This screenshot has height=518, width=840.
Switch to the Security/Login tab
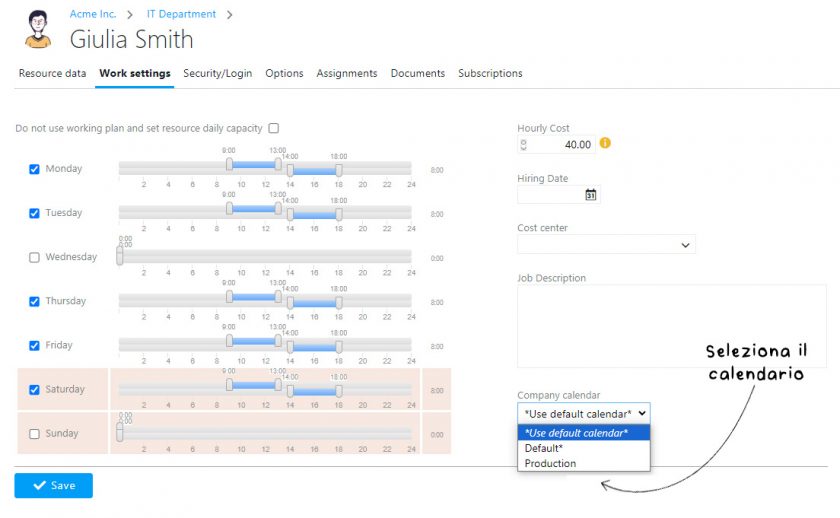point(217,73)
